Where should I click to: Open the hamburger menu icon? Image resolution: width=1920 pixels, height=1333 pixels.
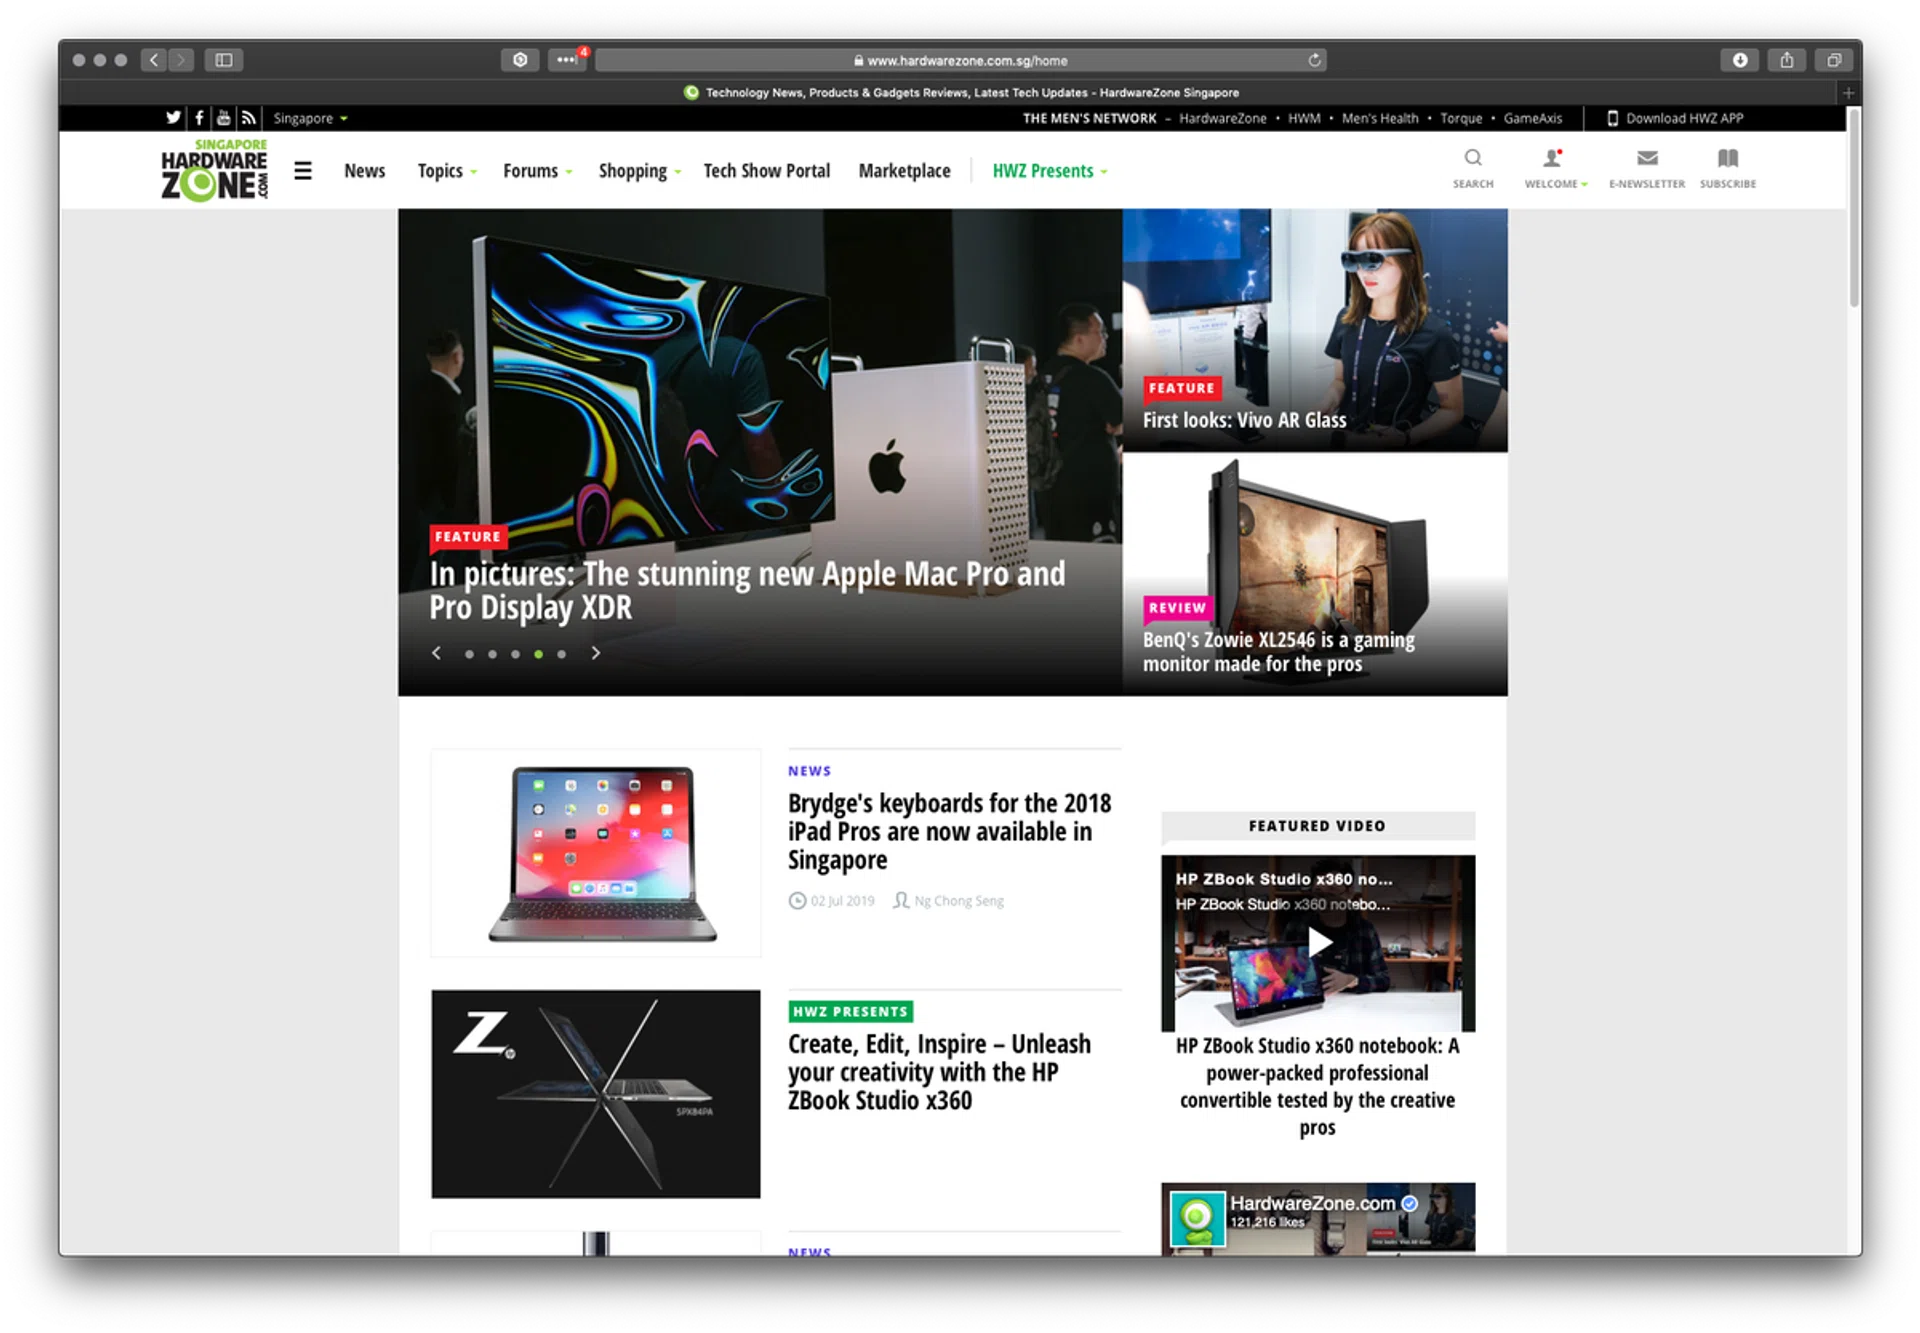point(303,171)
